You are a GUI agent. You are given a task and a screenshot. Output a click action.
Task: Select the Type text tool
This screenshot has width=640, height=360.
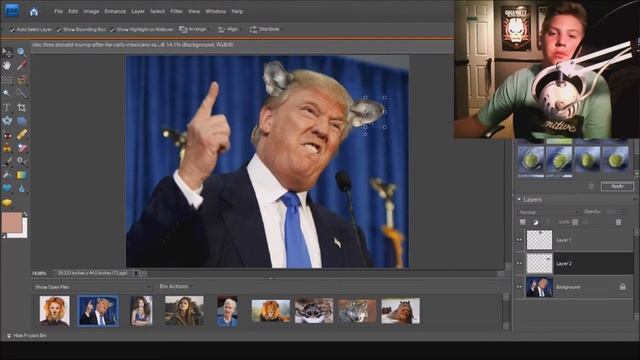click(x=7, y=107)
